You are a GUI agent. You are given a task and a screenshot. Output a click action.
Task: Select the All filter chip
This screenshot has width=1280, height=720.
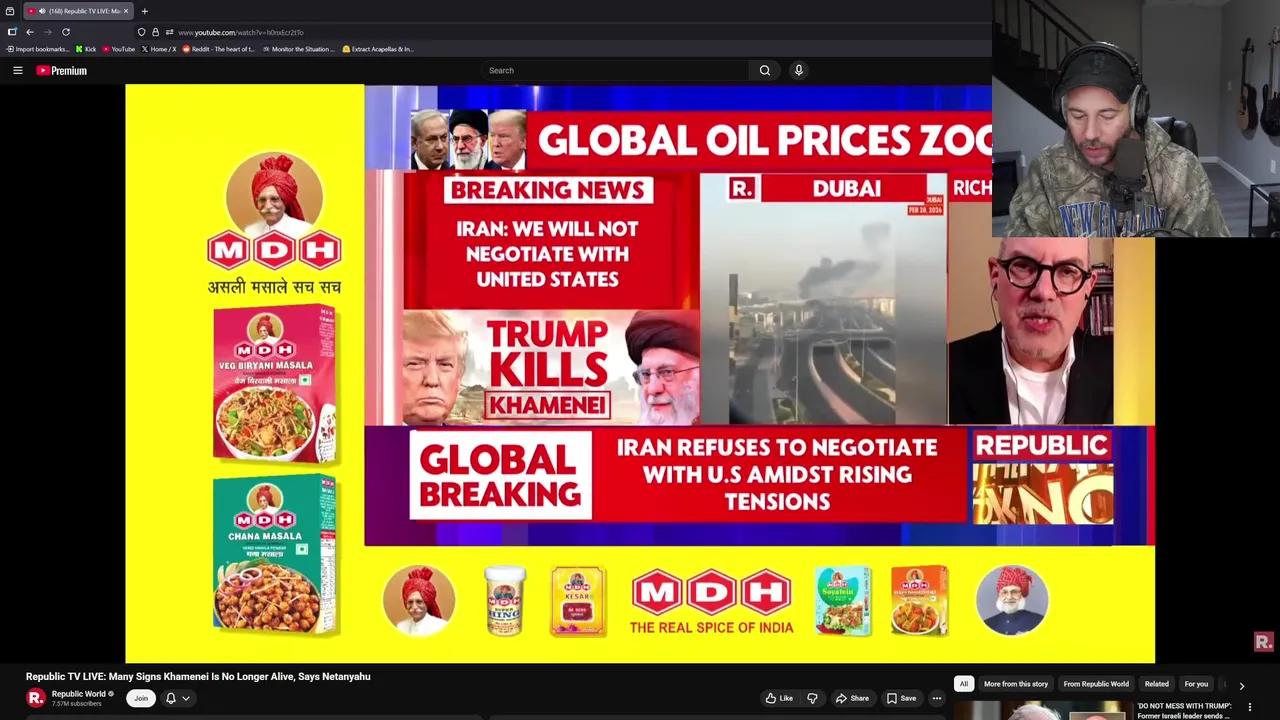point(964,684)
